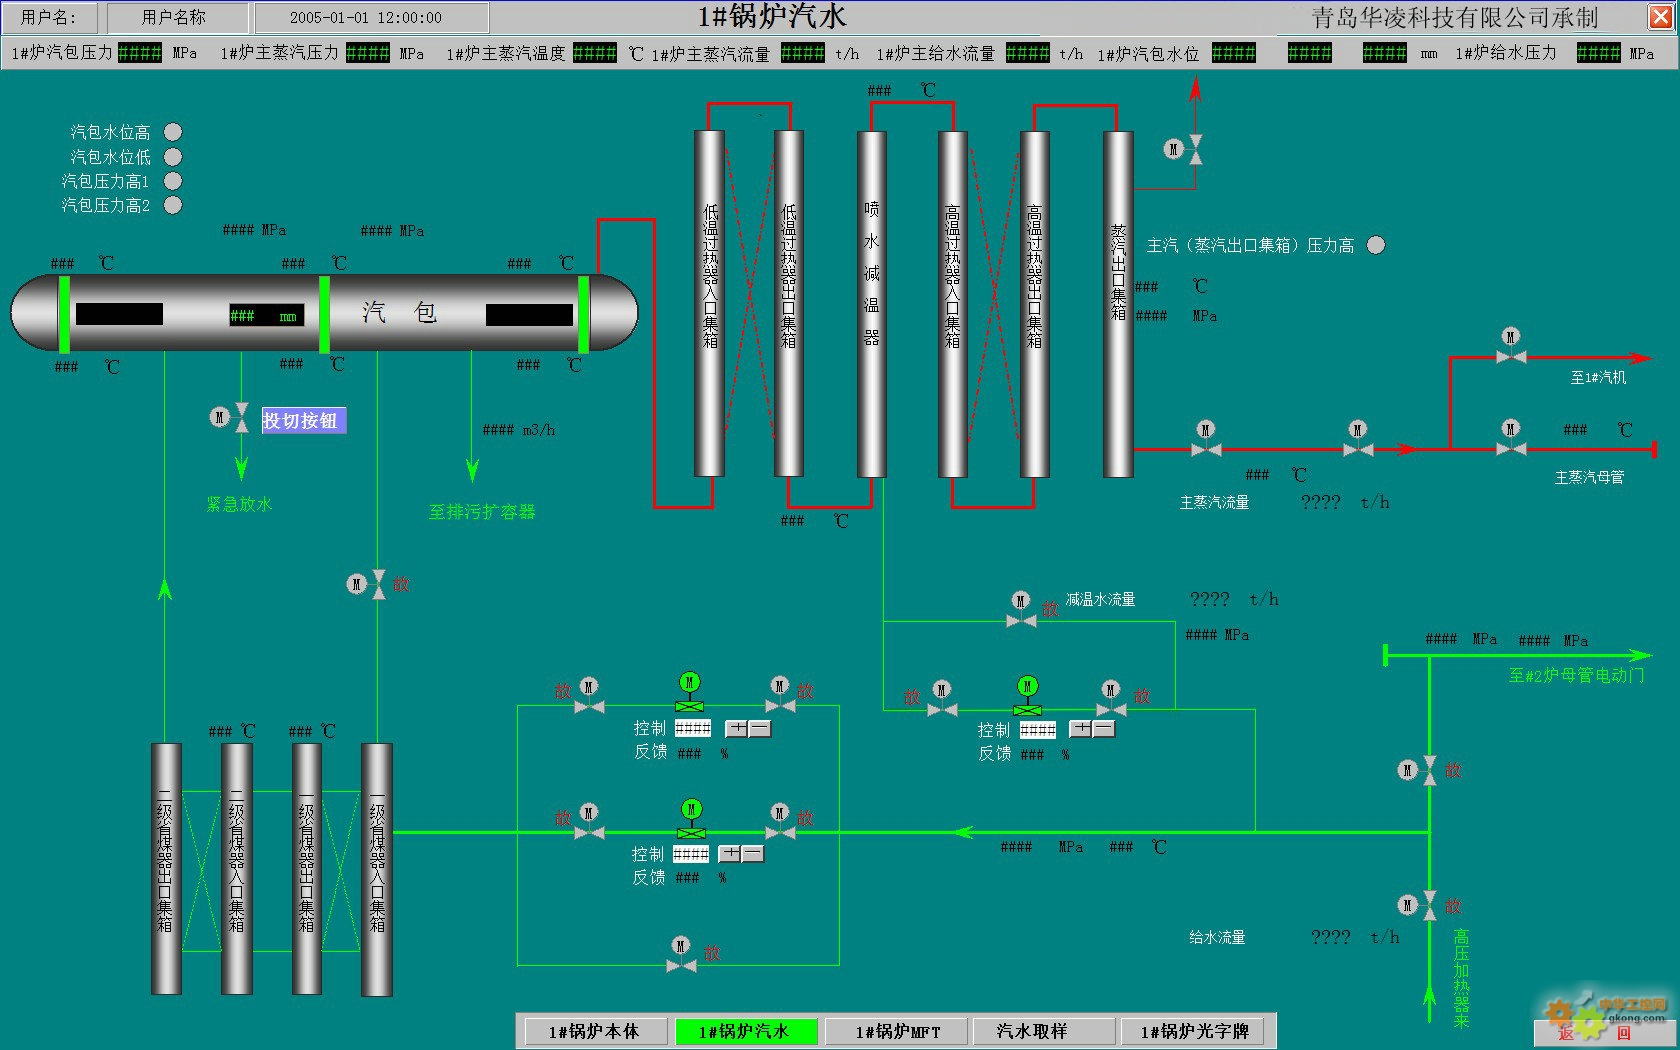The height and width of the screenshot is (1050, 1680).
Task: Open the 汽水取样 tab
Action: coord(1043,1031)
